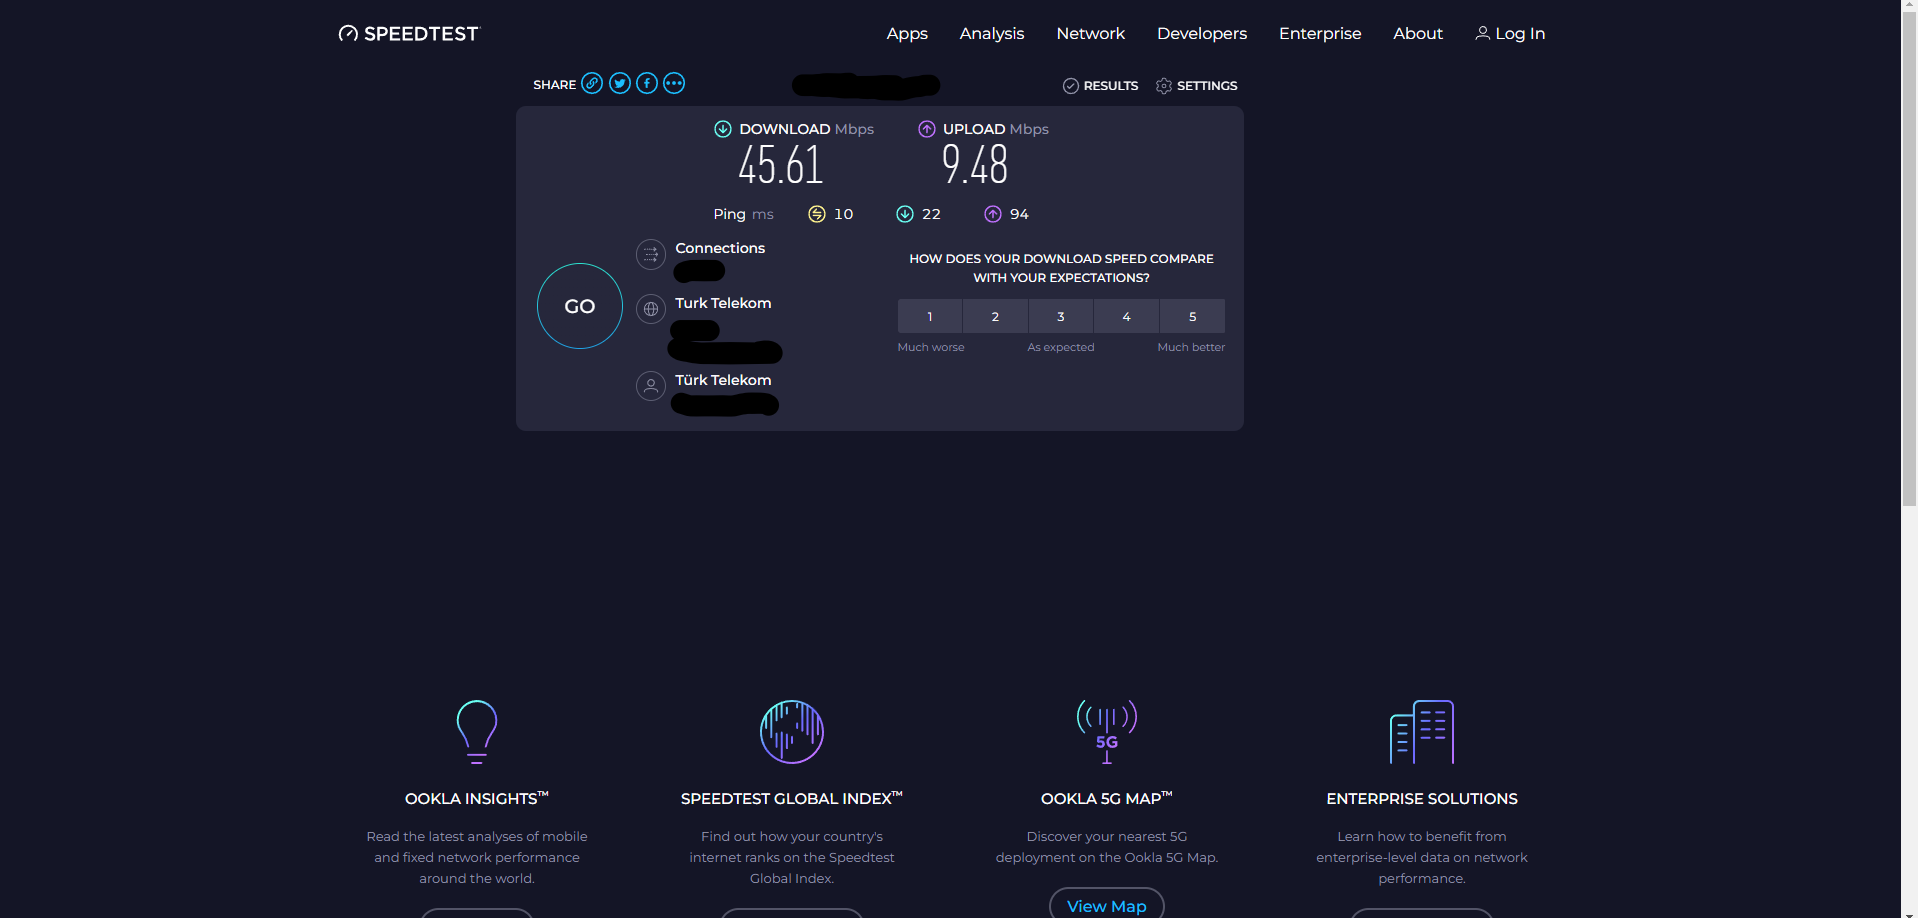Click the OOKLA INSIGHTS heading

pos(477,798)
